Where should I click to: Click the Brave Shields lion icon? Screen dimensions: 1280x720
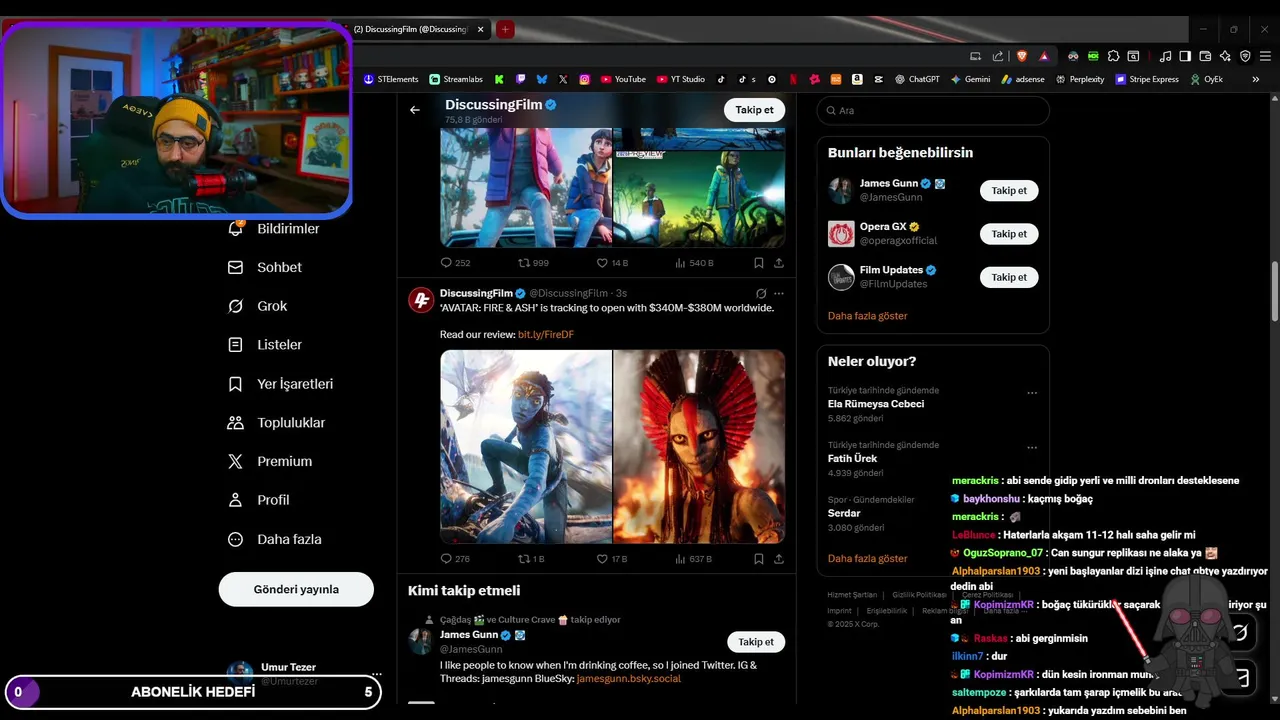(1022, 56)
